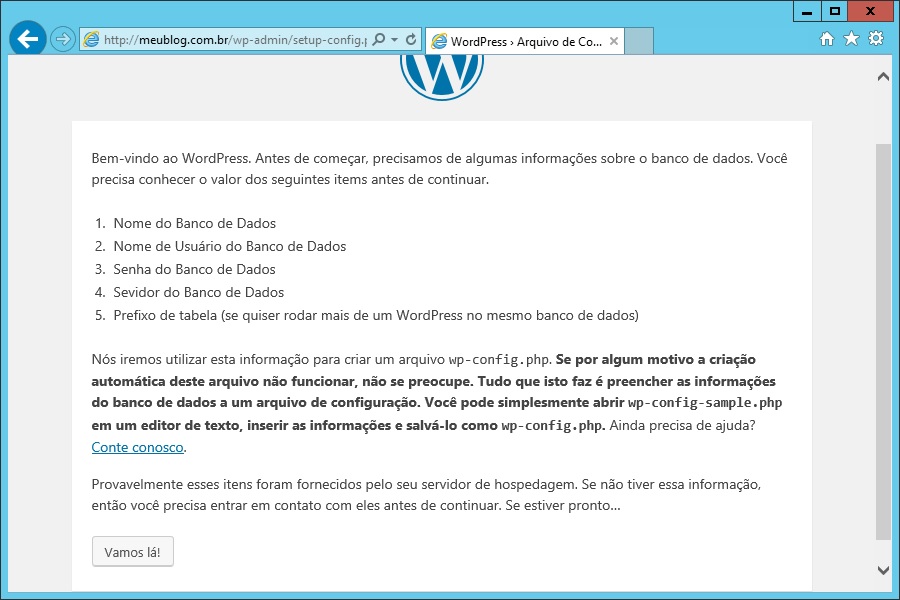
Task: Open a new blank tab
Action: coord(639,41)
